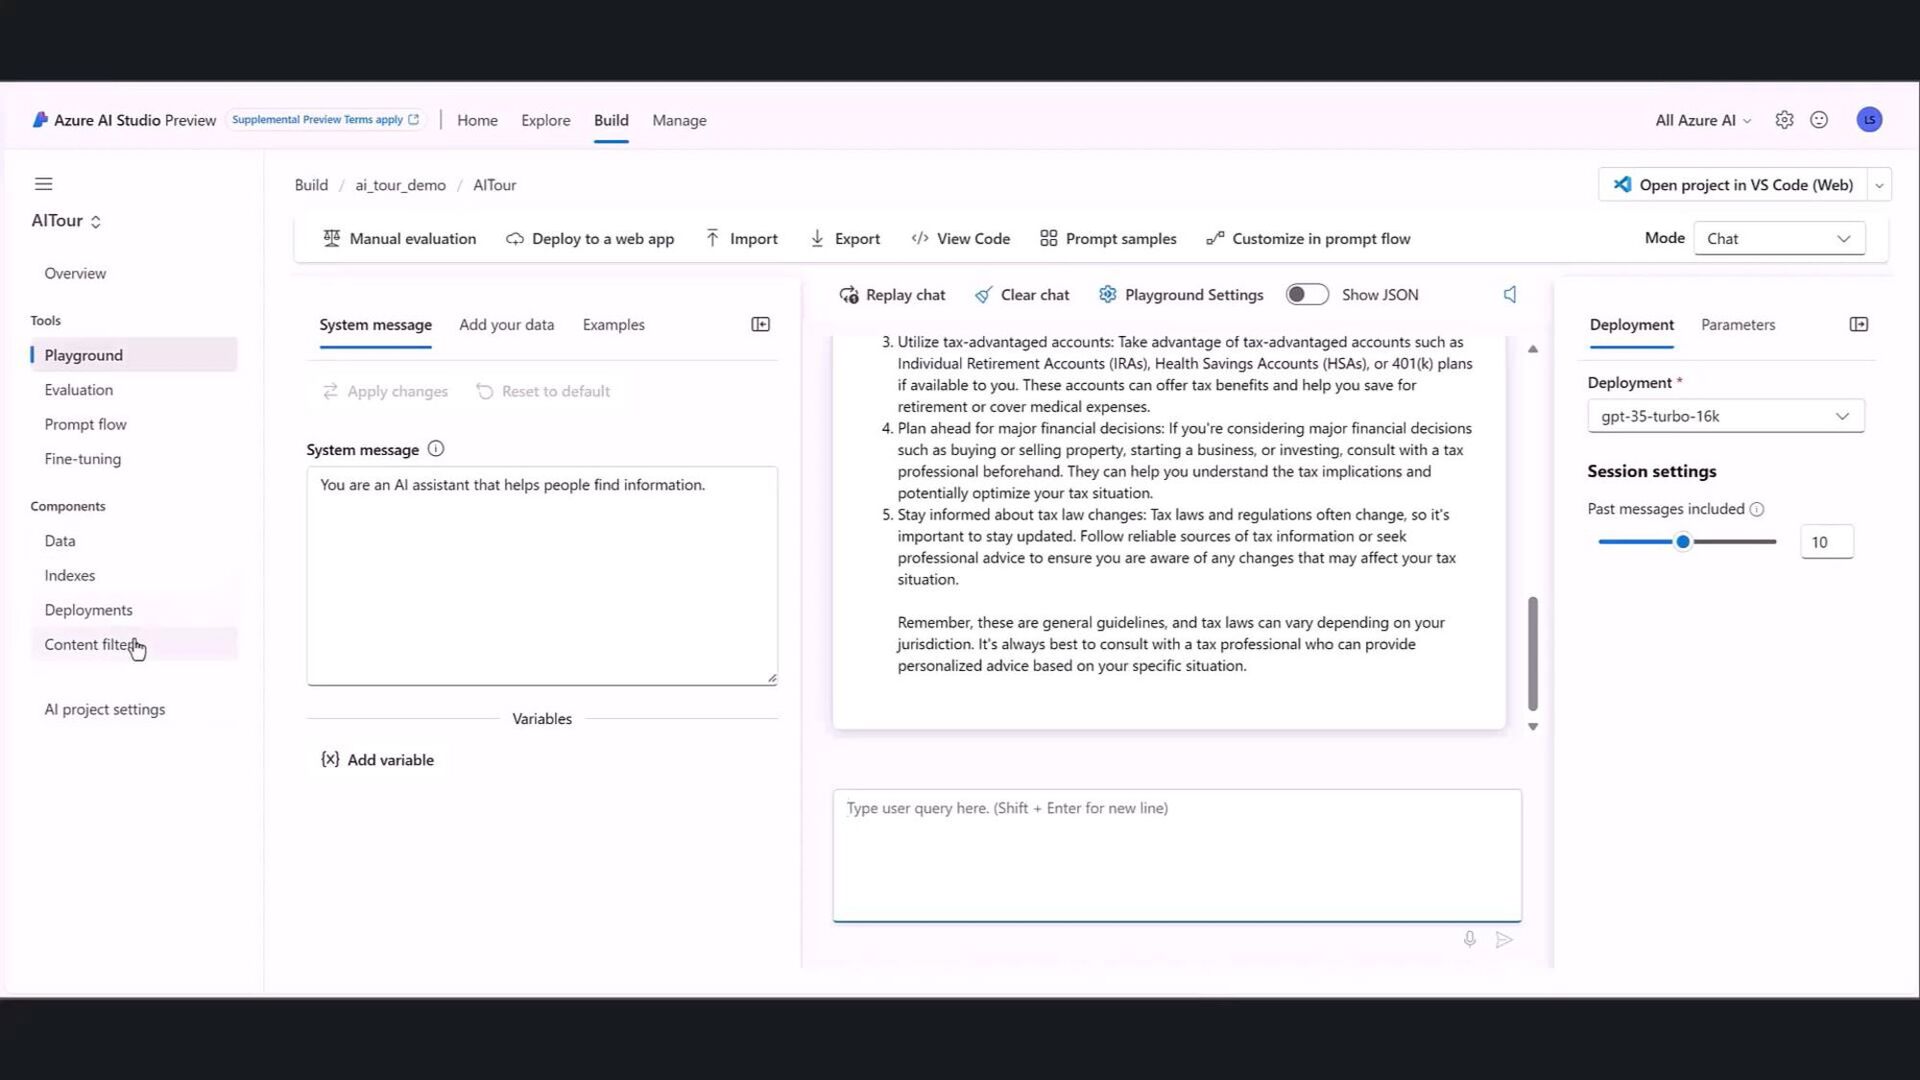The height and width of the screenshot is (1080, 1920).
Task: Switch to the Examples tab
Action: pos(613,324)
